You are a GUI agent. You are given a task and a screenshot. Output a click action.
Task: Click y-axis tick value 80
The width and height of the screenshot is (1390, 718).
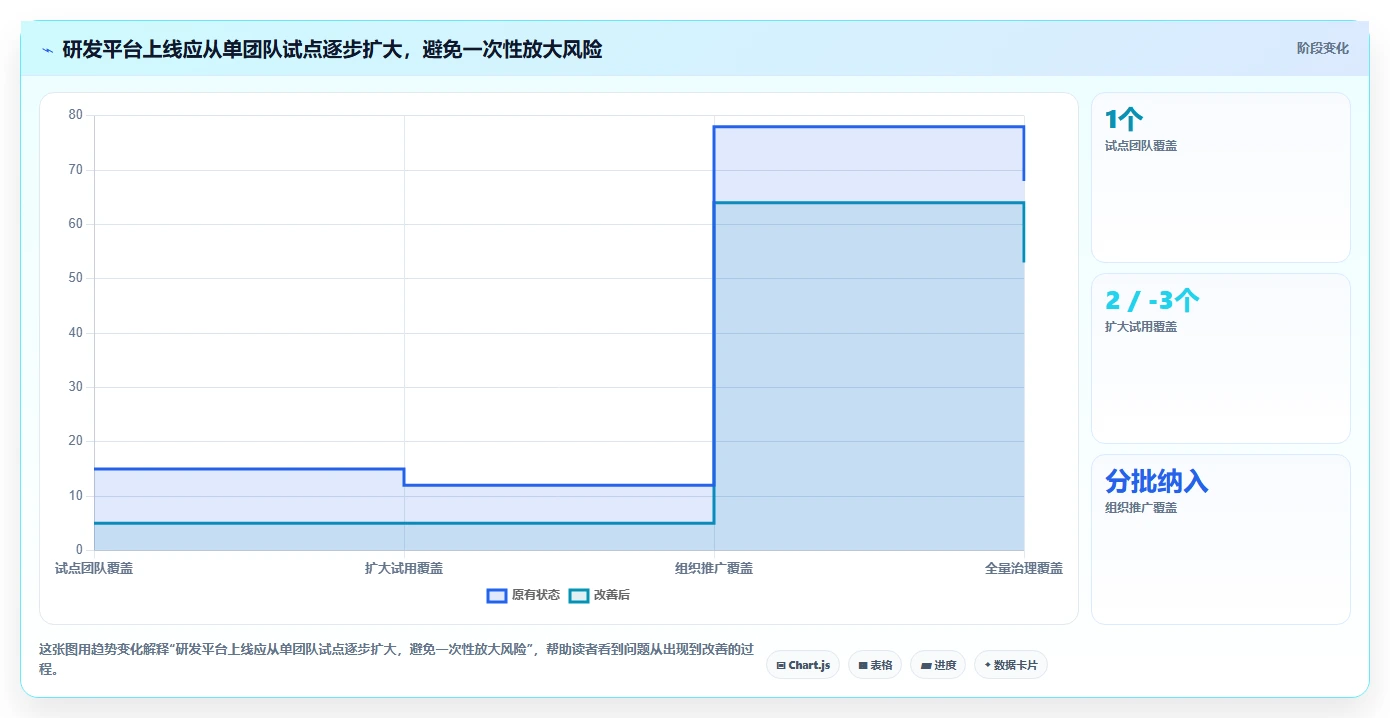coord(76,115)
